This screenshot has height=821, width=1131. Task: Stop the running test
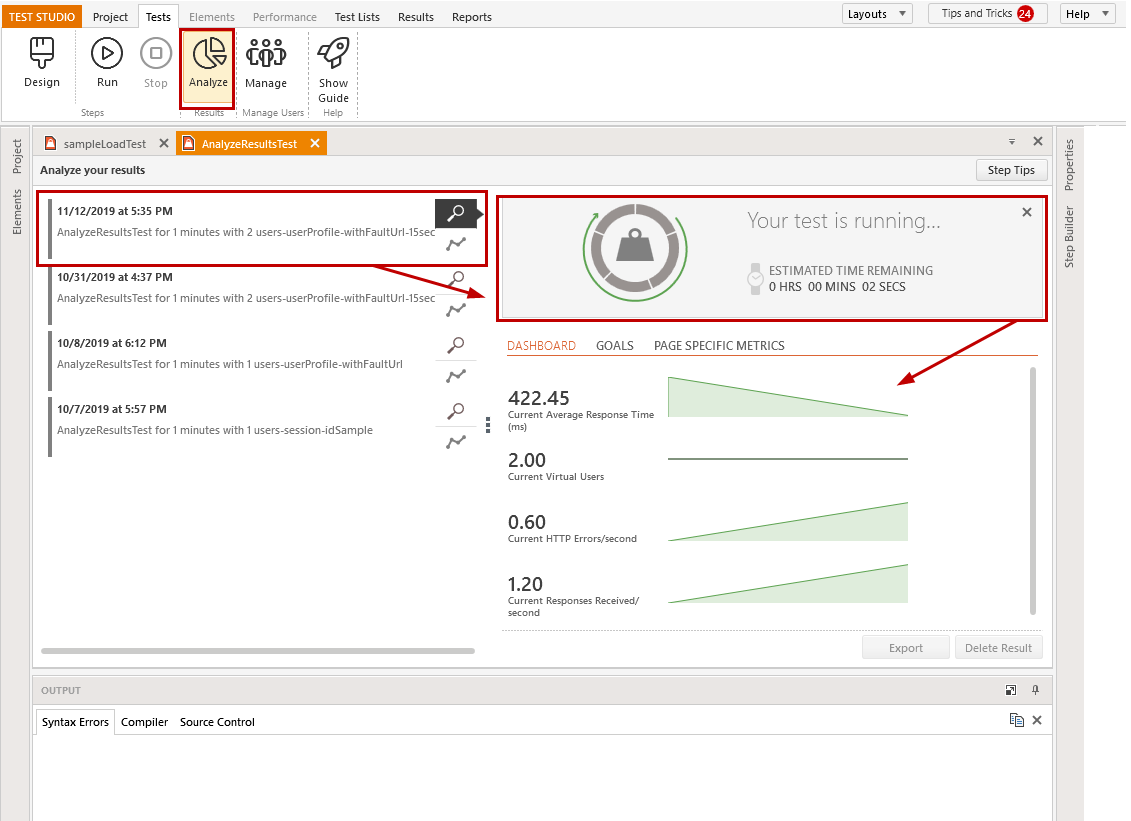[x=155, y=63]
